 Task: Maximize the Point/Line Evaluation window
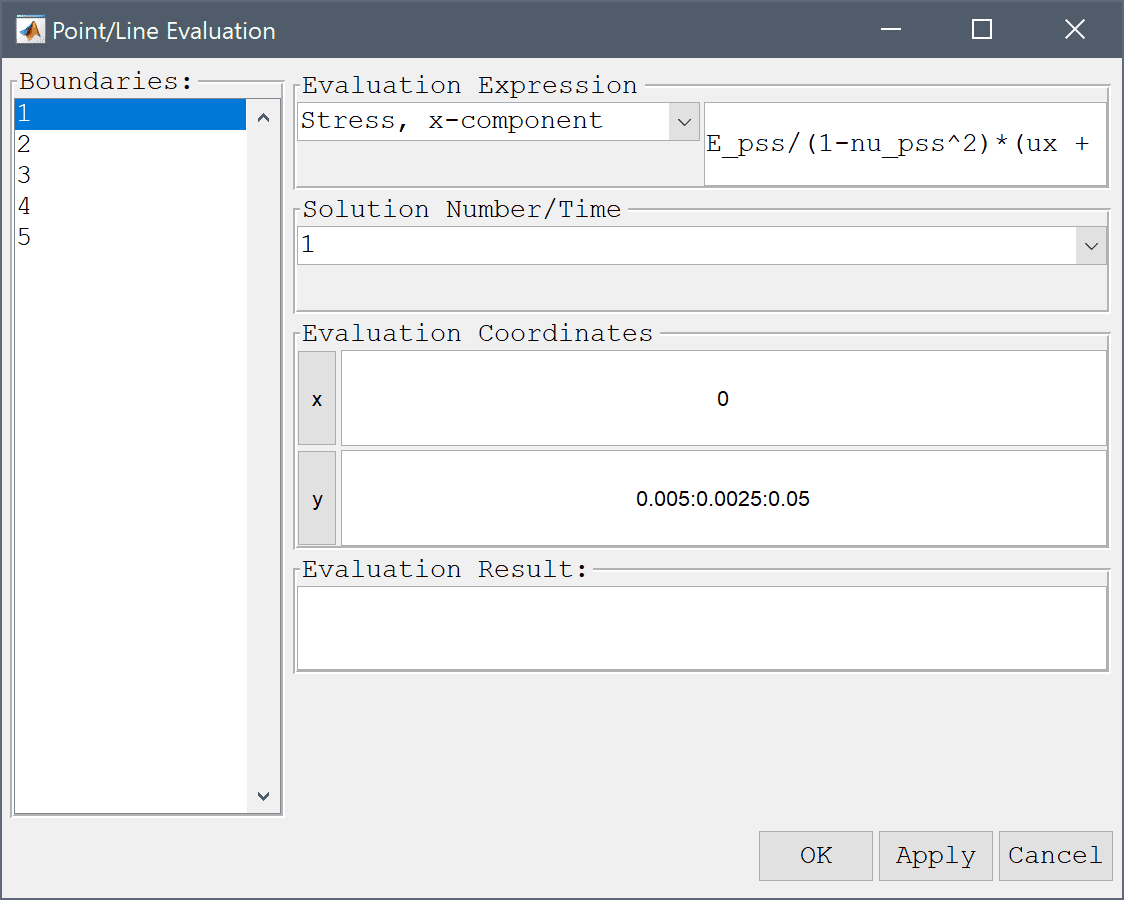[x=982, y=30]
